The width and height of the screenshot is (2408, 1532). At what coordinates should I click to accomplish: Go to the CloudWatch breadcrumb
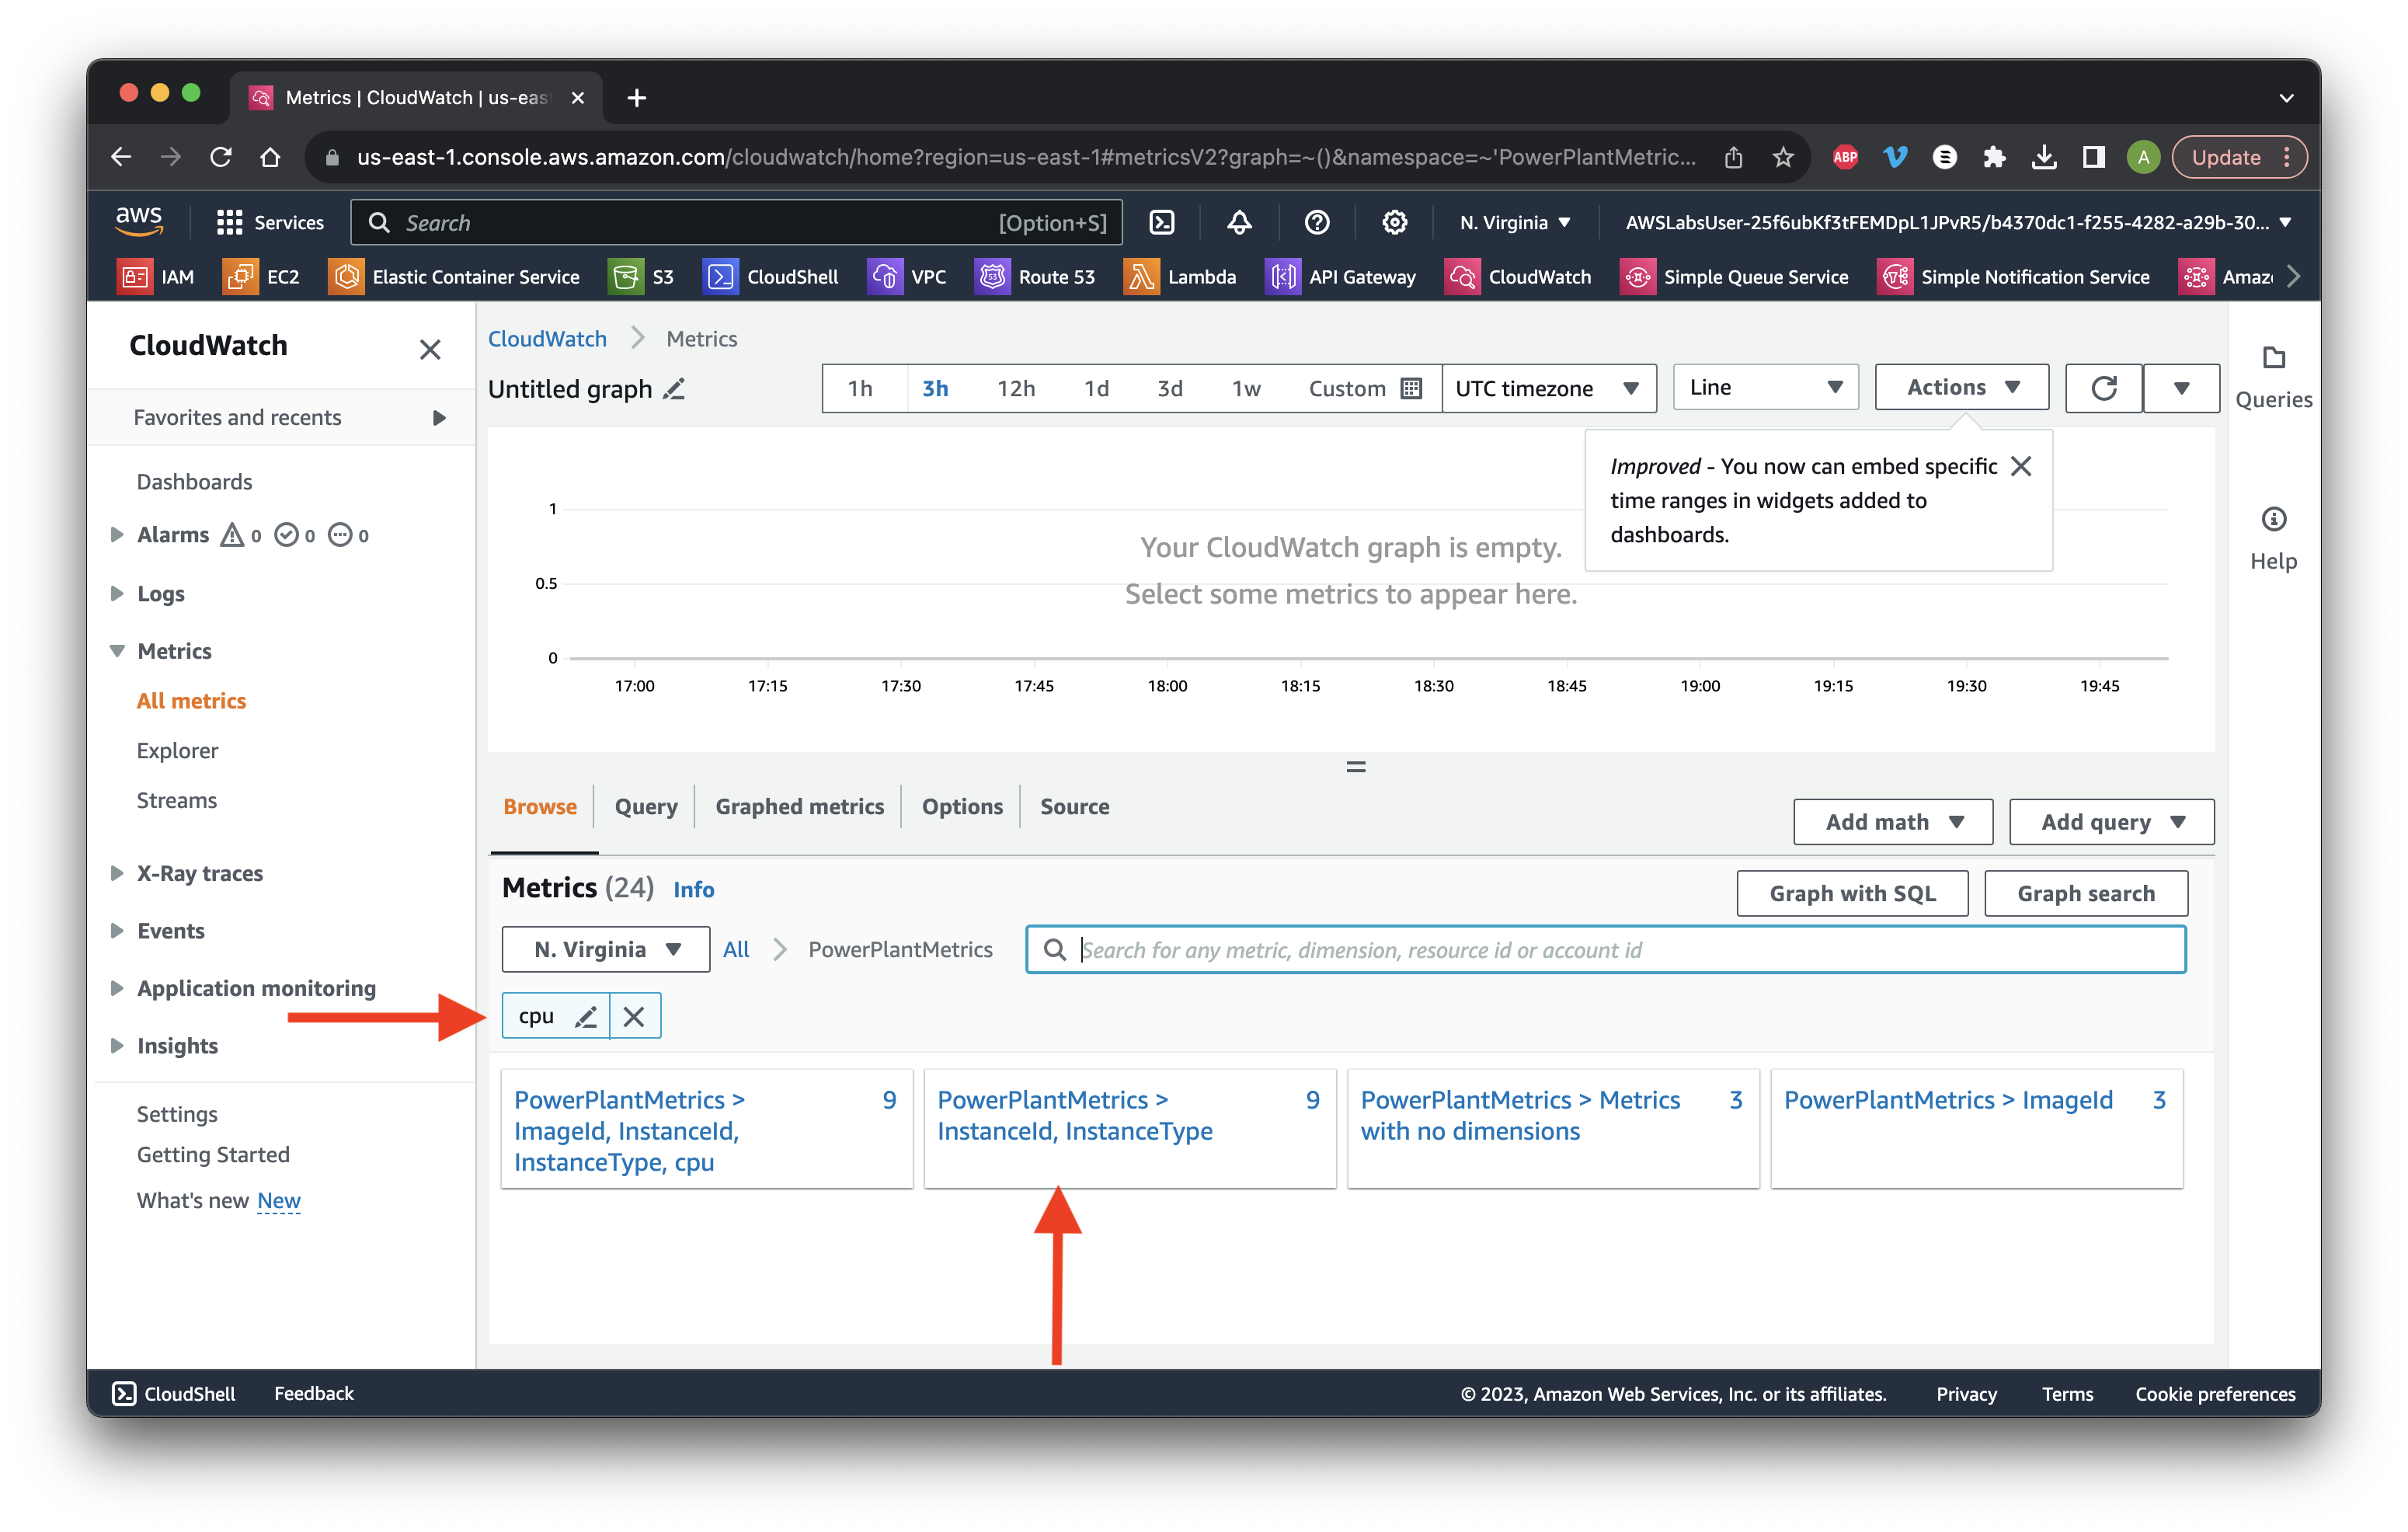click(547, 338)
